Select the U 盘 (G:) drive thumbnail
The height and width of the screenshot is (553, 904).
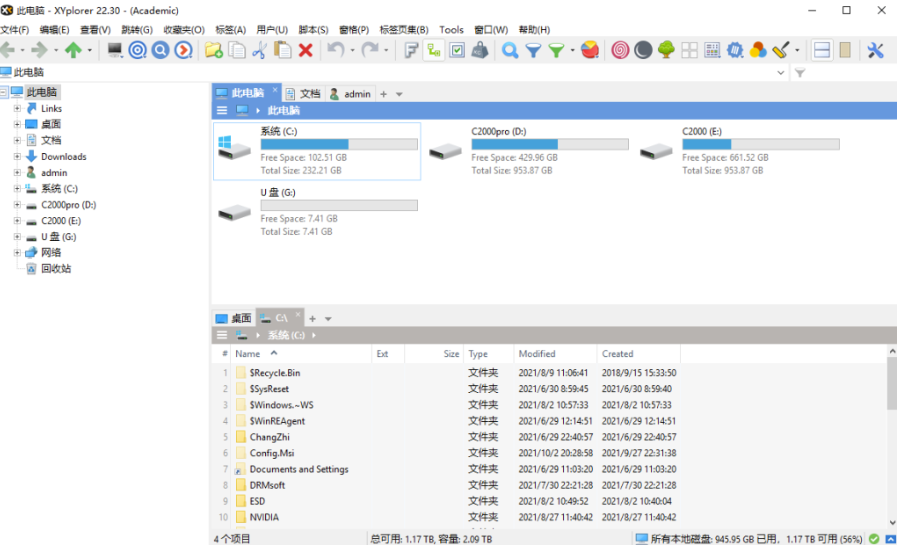[235, 213]
